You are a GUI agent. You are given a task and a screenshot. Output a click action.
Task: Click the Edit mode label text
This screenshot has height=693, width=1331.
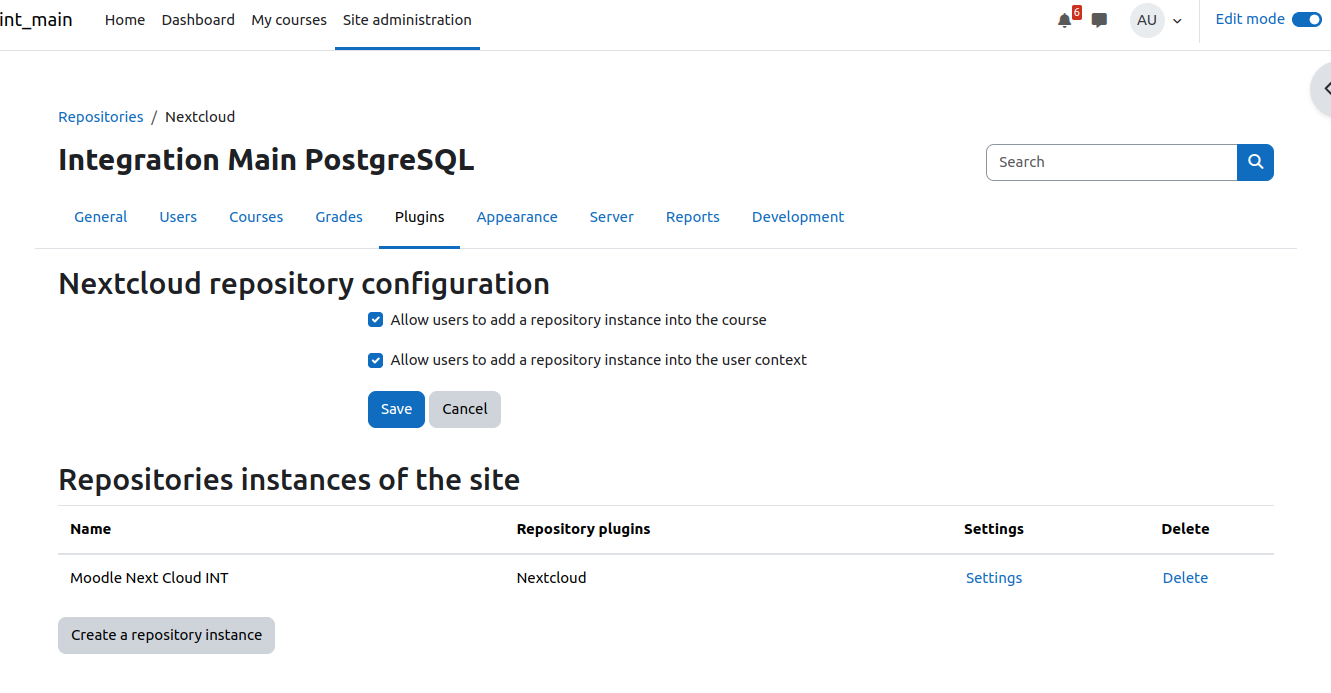[1250, 19]
